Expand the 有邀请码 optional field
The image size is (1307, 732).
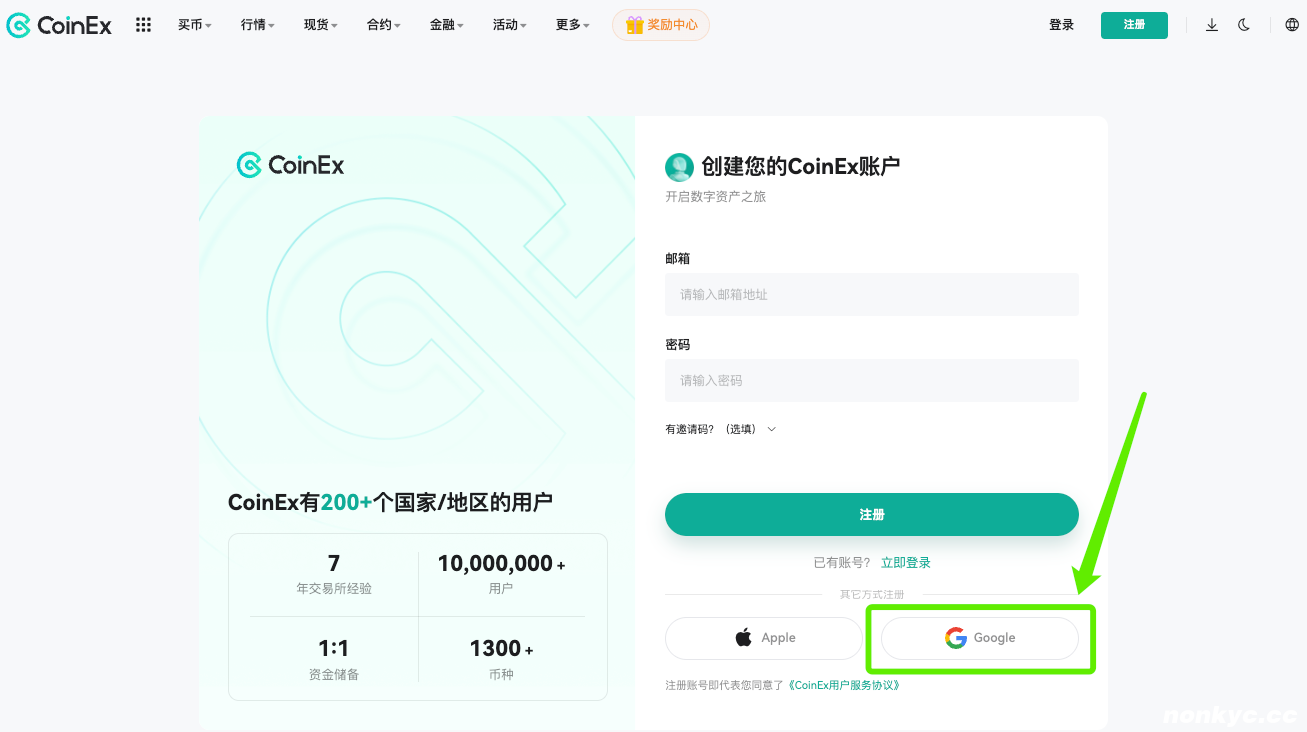(721, 429)
